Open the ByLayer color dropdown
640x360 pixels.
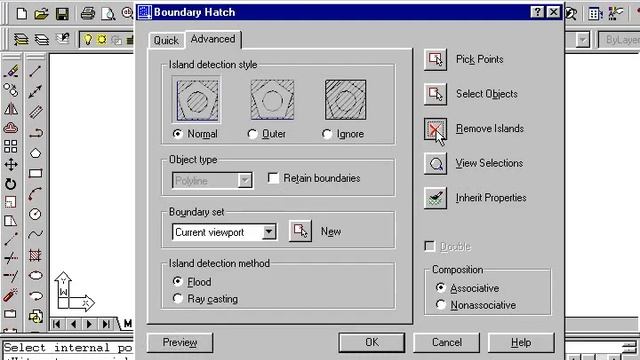point(619,40)
